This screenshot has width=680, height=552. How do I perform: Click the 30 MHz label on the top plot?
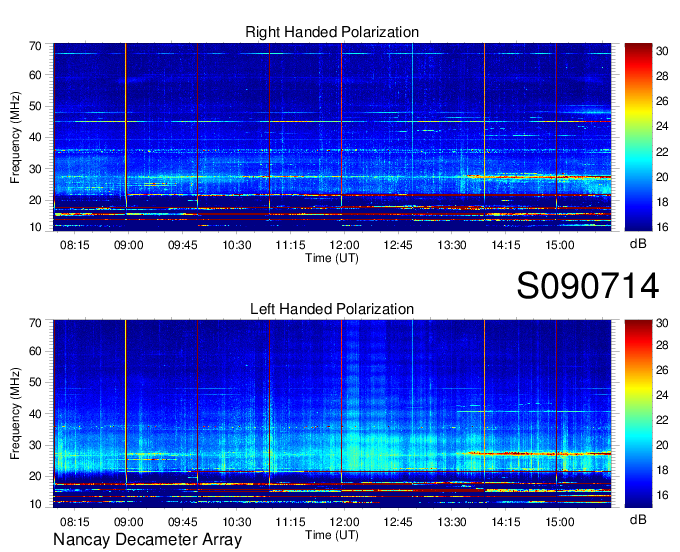point(35,169)
